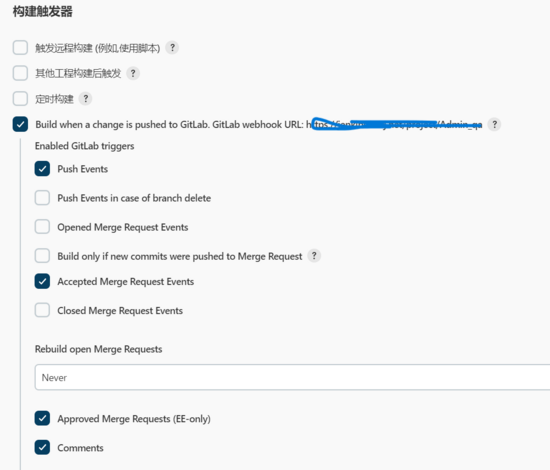Viewport: 550px width, 470px height.
Task: Uncheck Build when a change is pushed to GitLab
Action: (20, 124)
